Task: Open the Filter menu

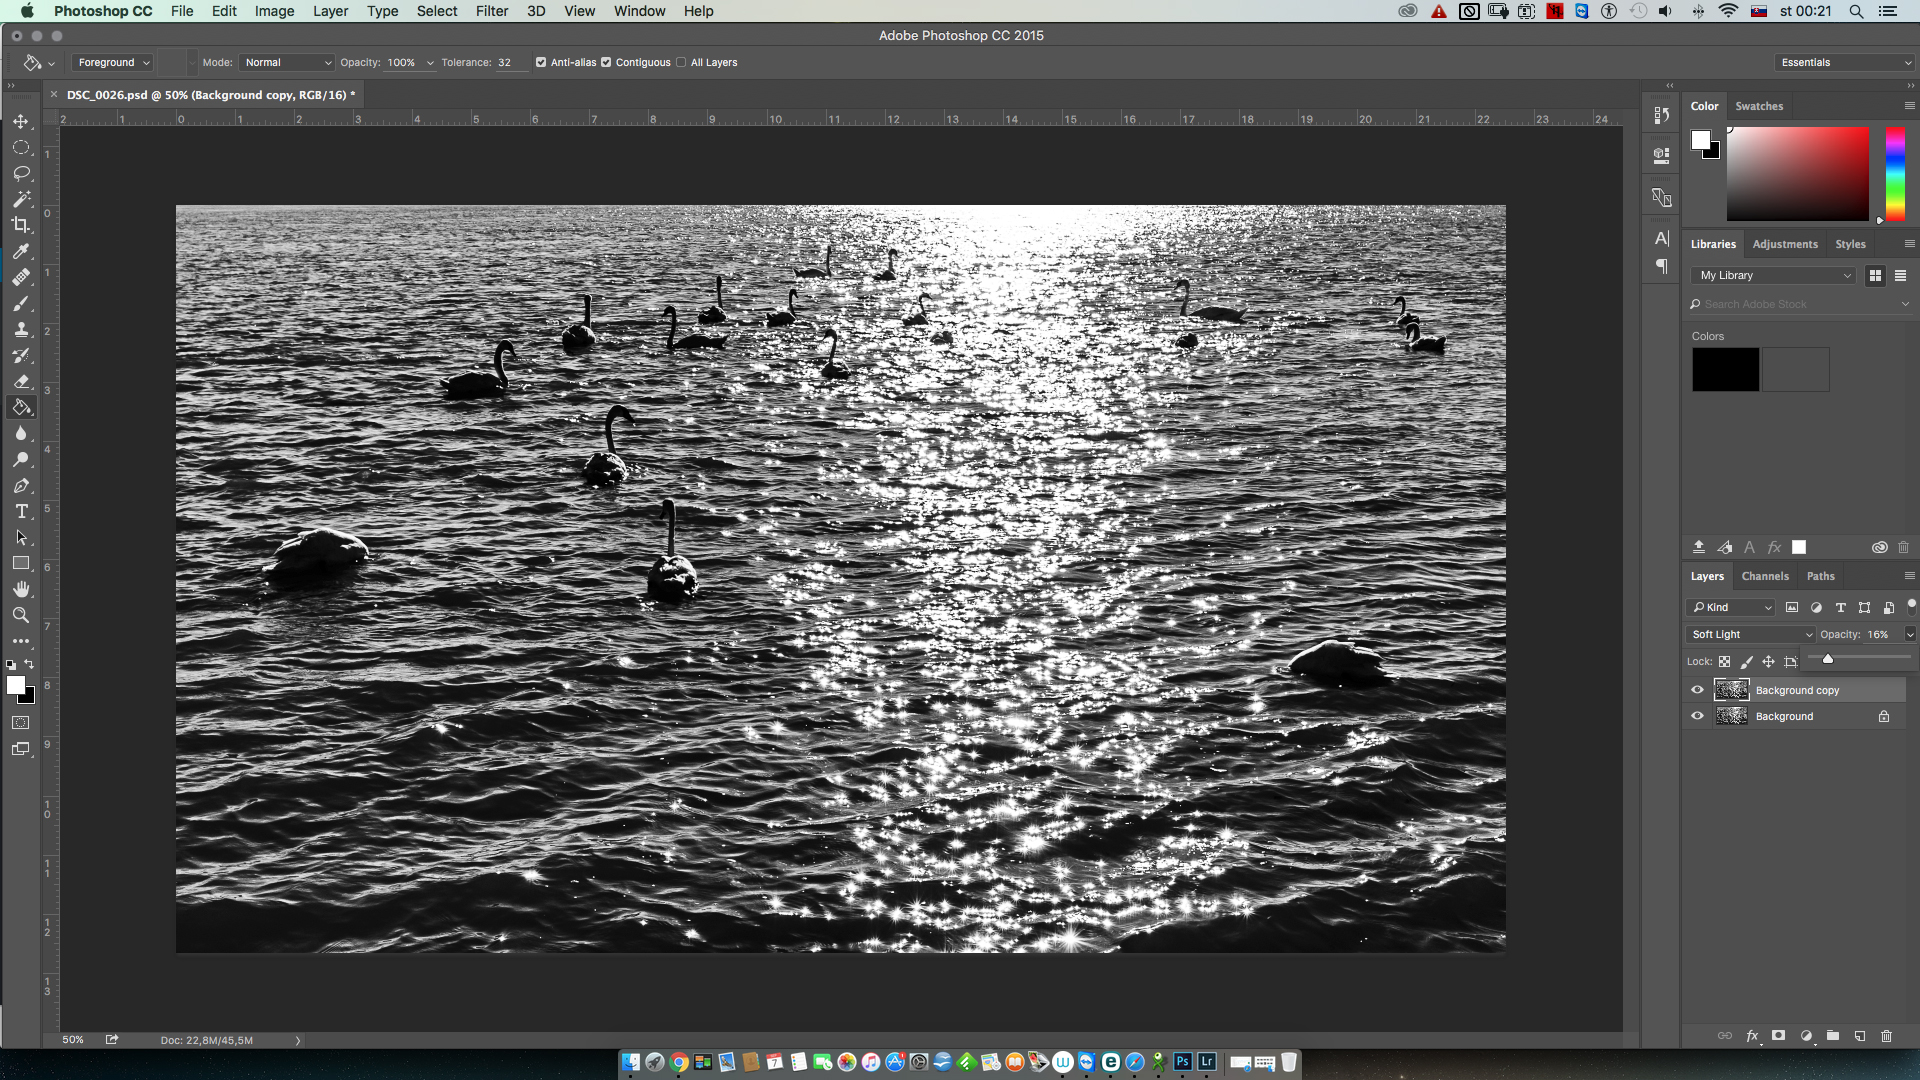Action: point(491,11)
